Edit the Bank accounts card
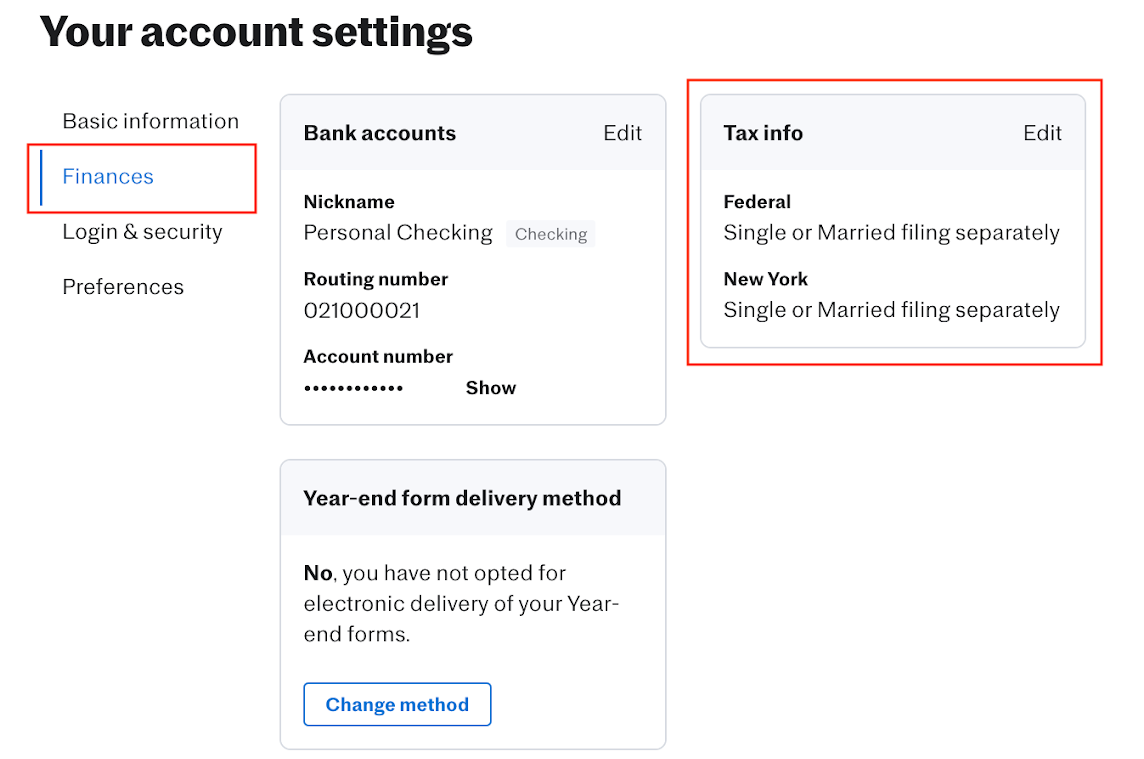This screenshot has height=759, width=1144. coord(622,133)
